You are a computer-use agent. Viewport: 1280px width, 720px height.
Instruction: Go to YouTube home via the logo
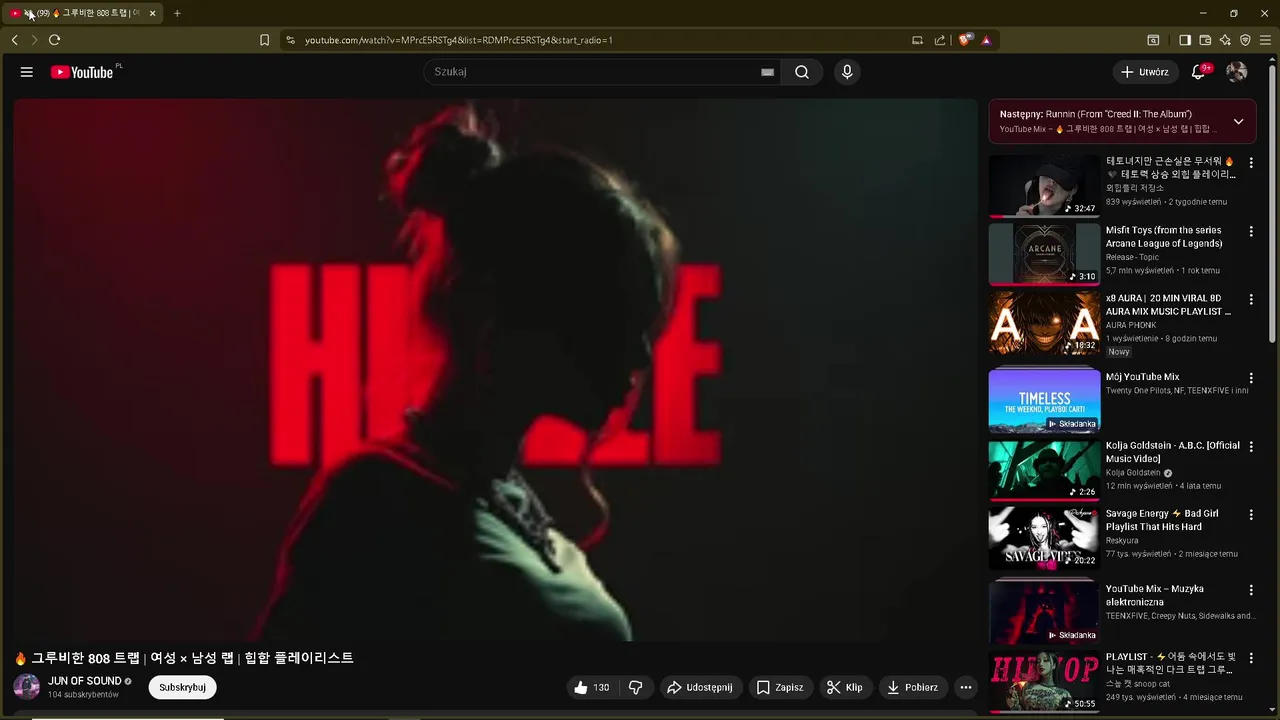[x=82, y=72]
